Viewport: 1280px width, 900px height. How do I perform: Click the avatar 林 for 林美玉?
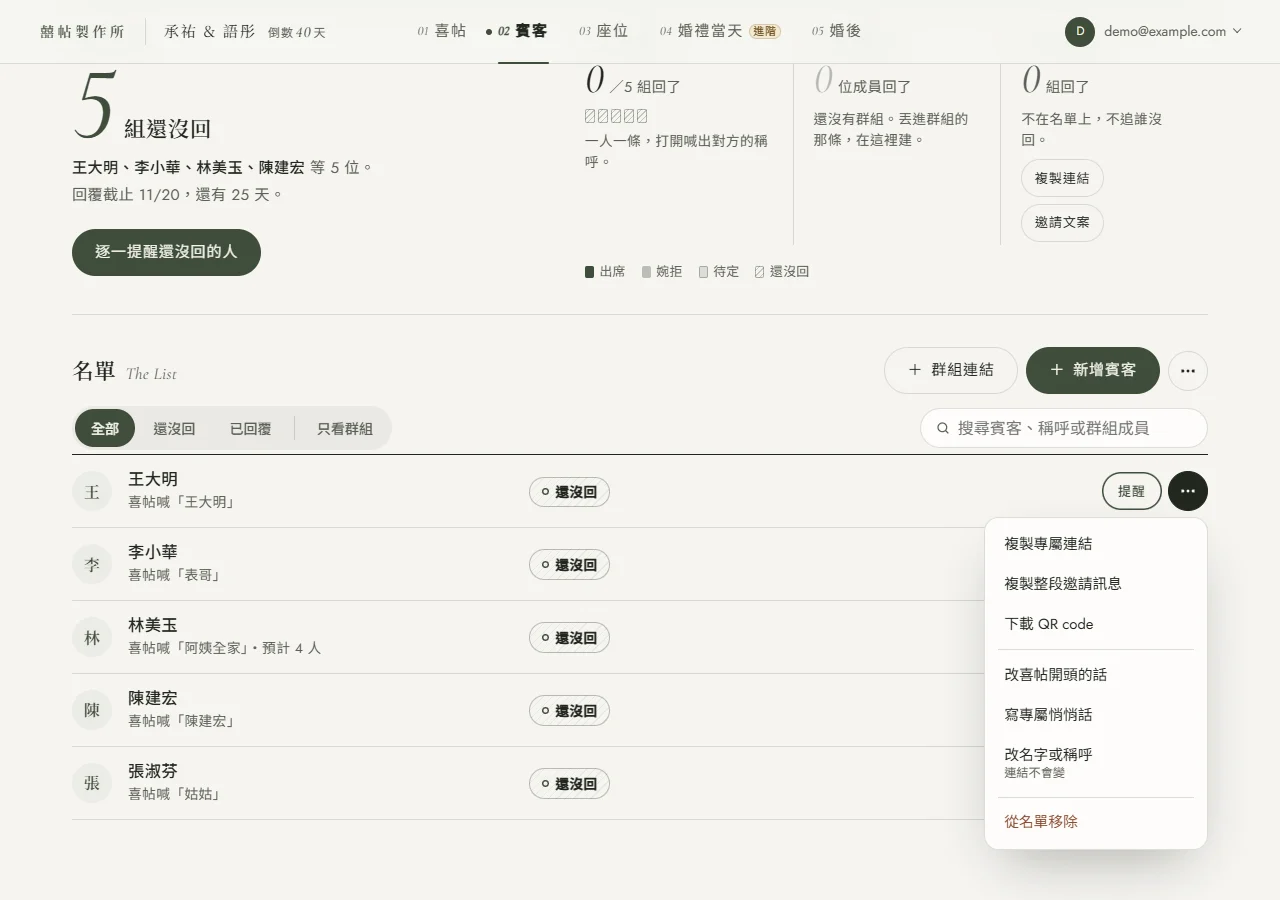click(x=92, y=637)
